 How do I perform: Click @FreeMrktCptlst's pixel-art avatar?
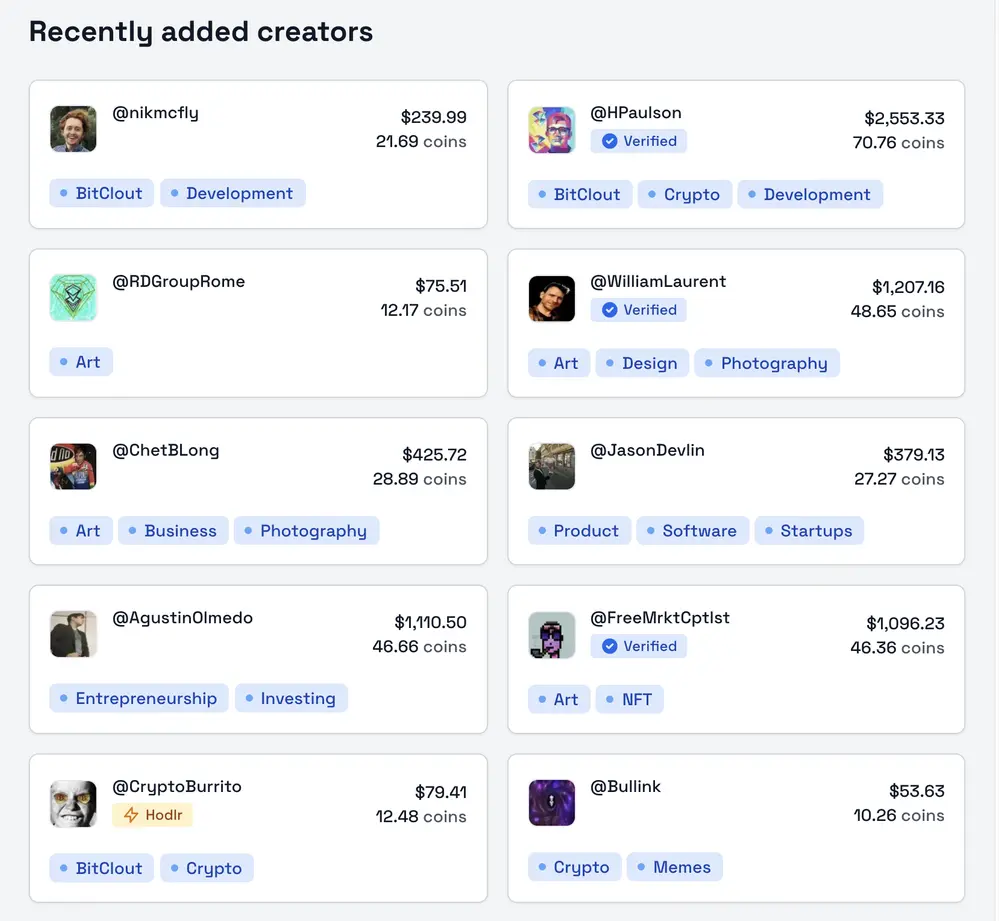[x=552, y=634]
